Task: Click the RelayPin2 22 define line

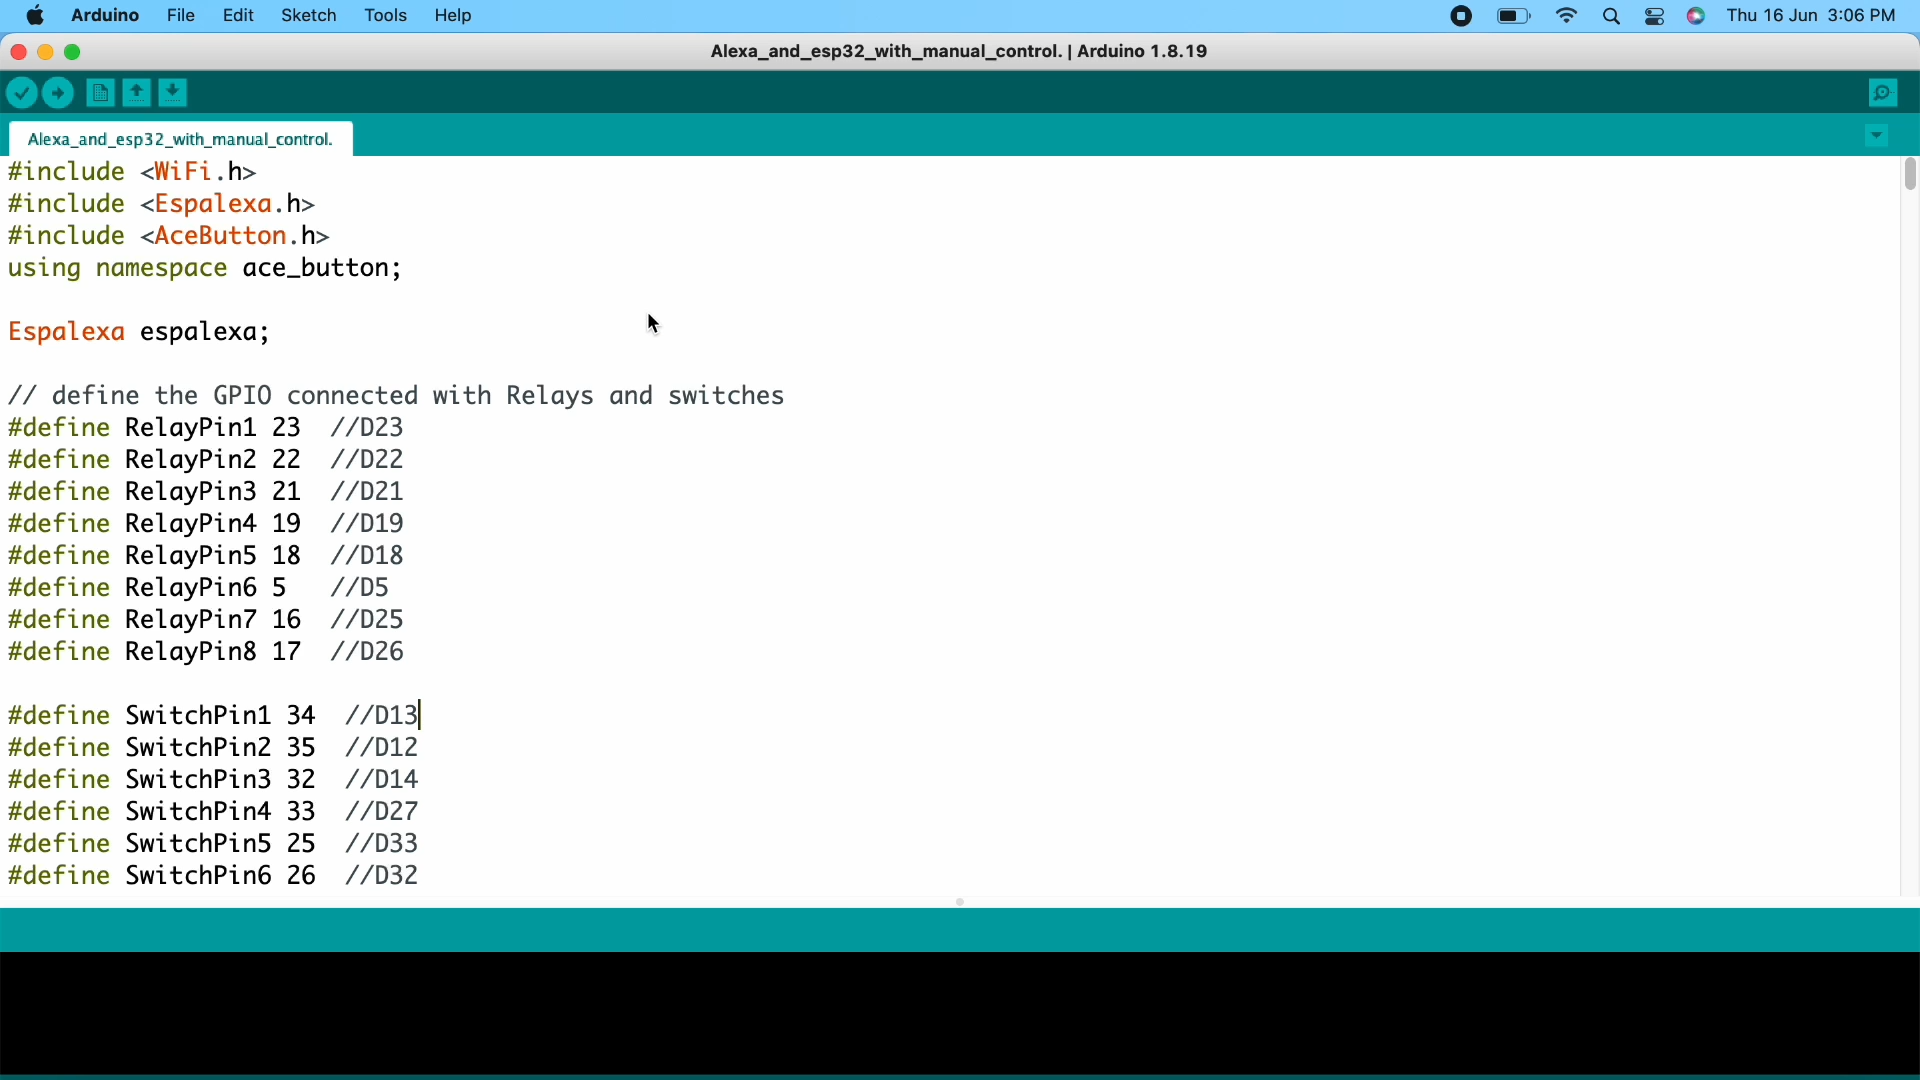Action: point(206,461)
